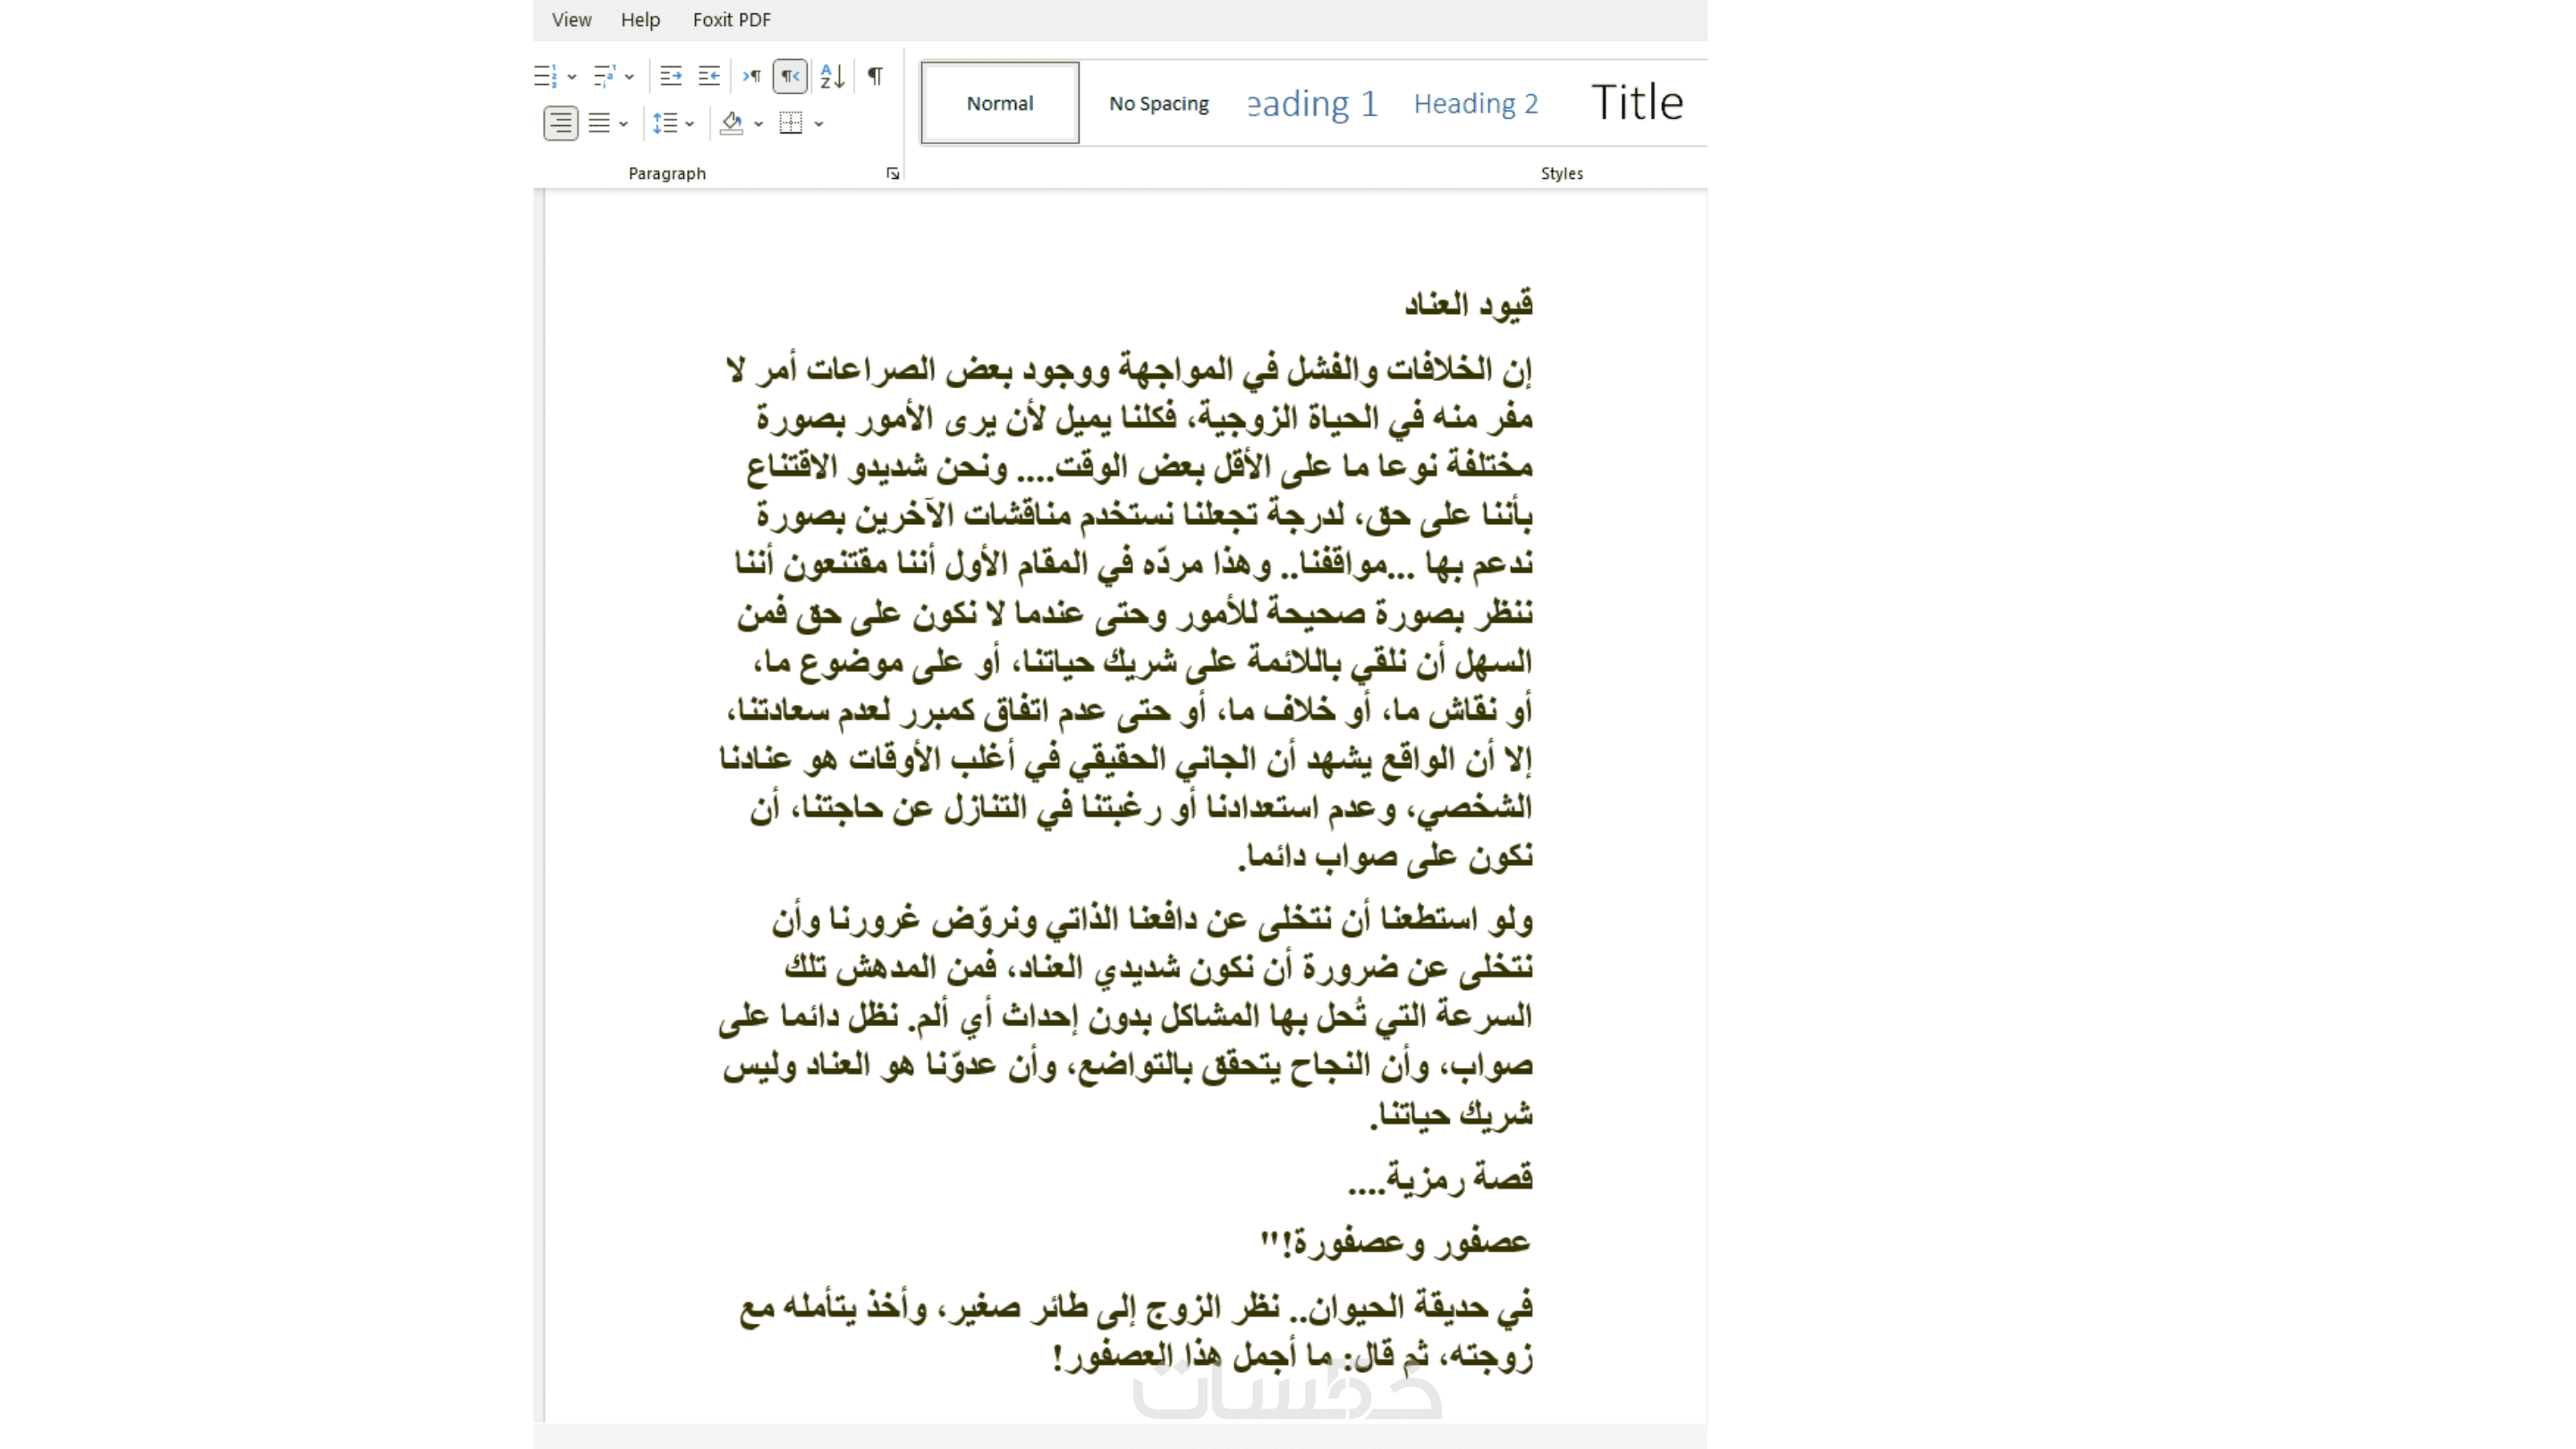Sort text with the A-Z icon

pos(832,76)
